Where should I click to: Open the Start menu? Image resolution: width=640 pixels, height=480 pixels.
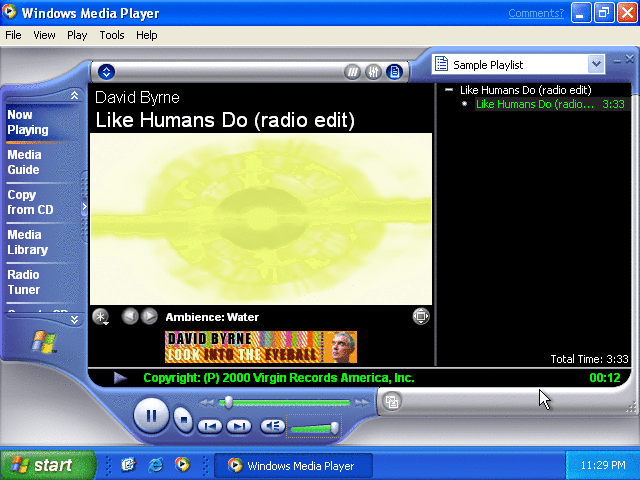(48, 465)
